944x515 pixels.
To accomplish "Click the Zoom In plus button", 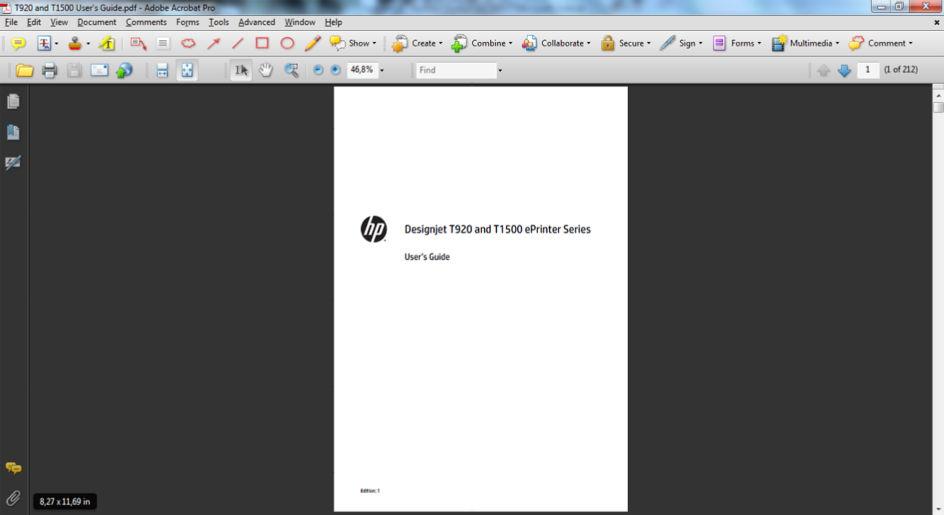I will pos(335,70).
